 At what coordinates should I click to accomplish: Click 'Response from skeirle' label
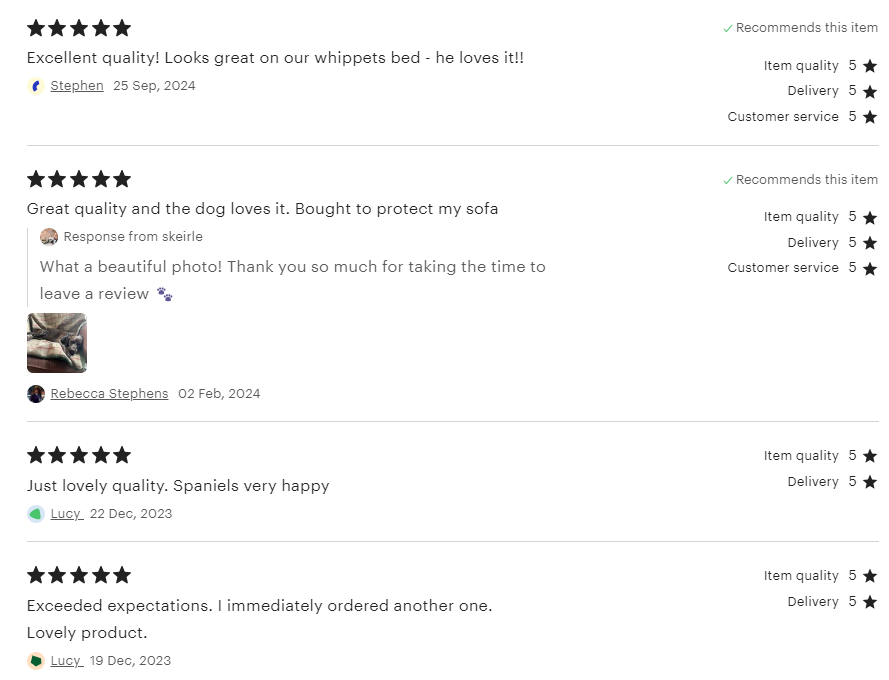click(133, 236)
